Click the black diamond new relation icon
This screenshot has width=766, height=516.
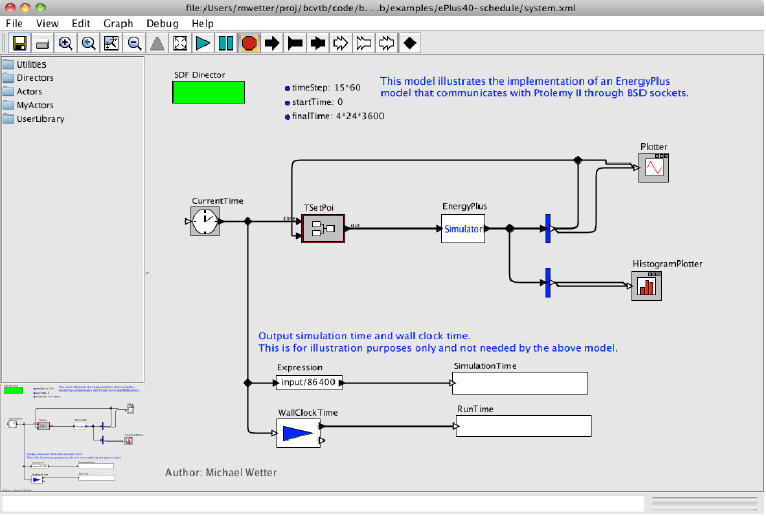pyautogui.click(x=409, y=43)
